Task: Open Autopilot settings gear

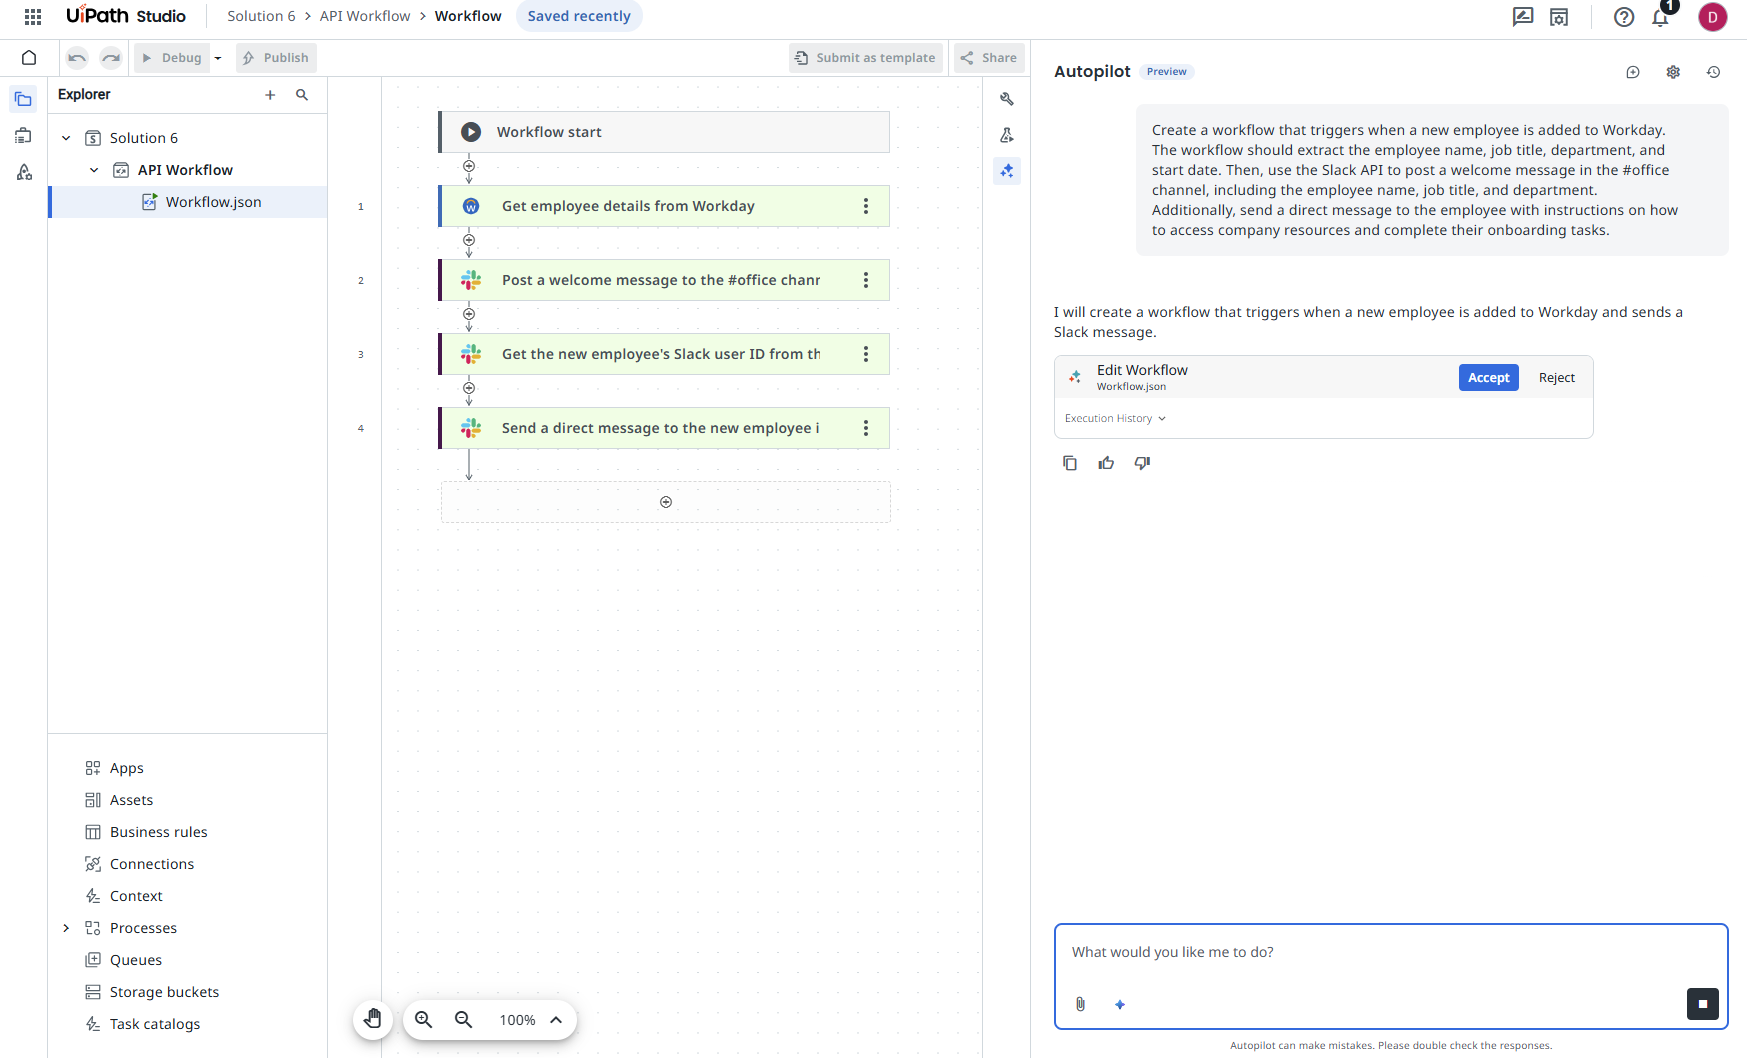Action: click(1673, 72)
